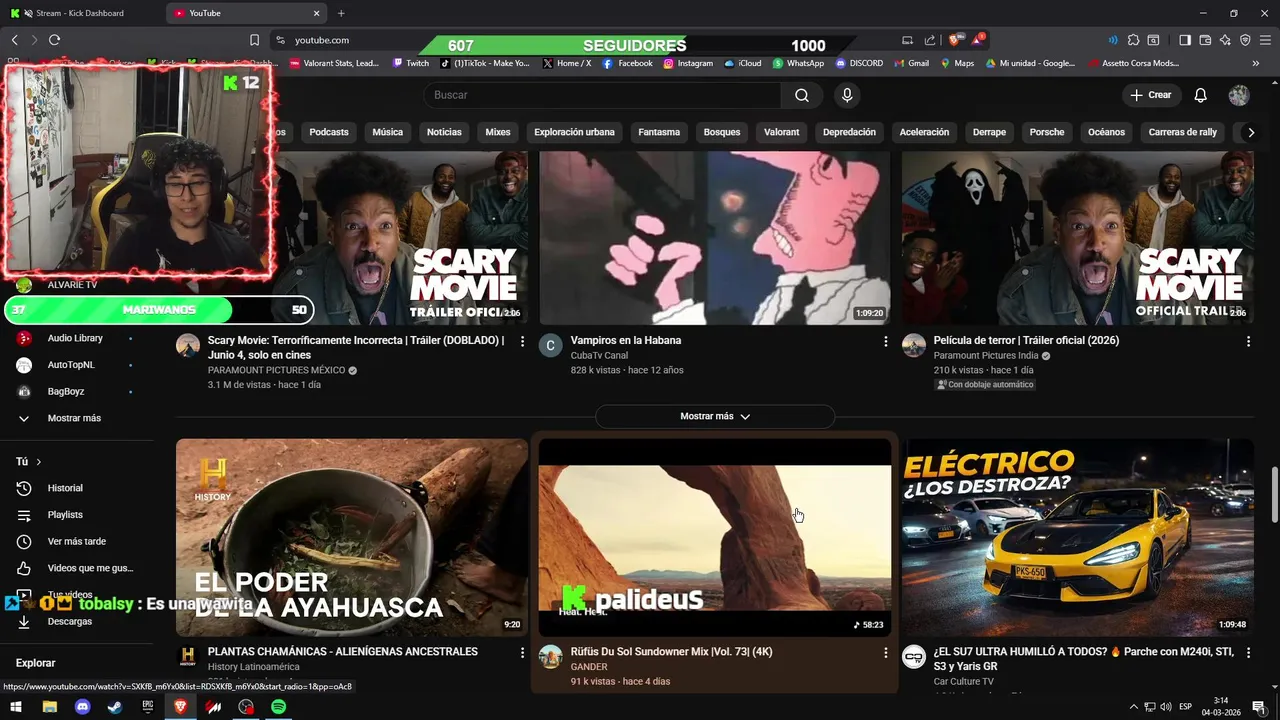Open YouTube notifications bell
The height and width of the screenshot is (720, 1280).
tap(1200, 95)
